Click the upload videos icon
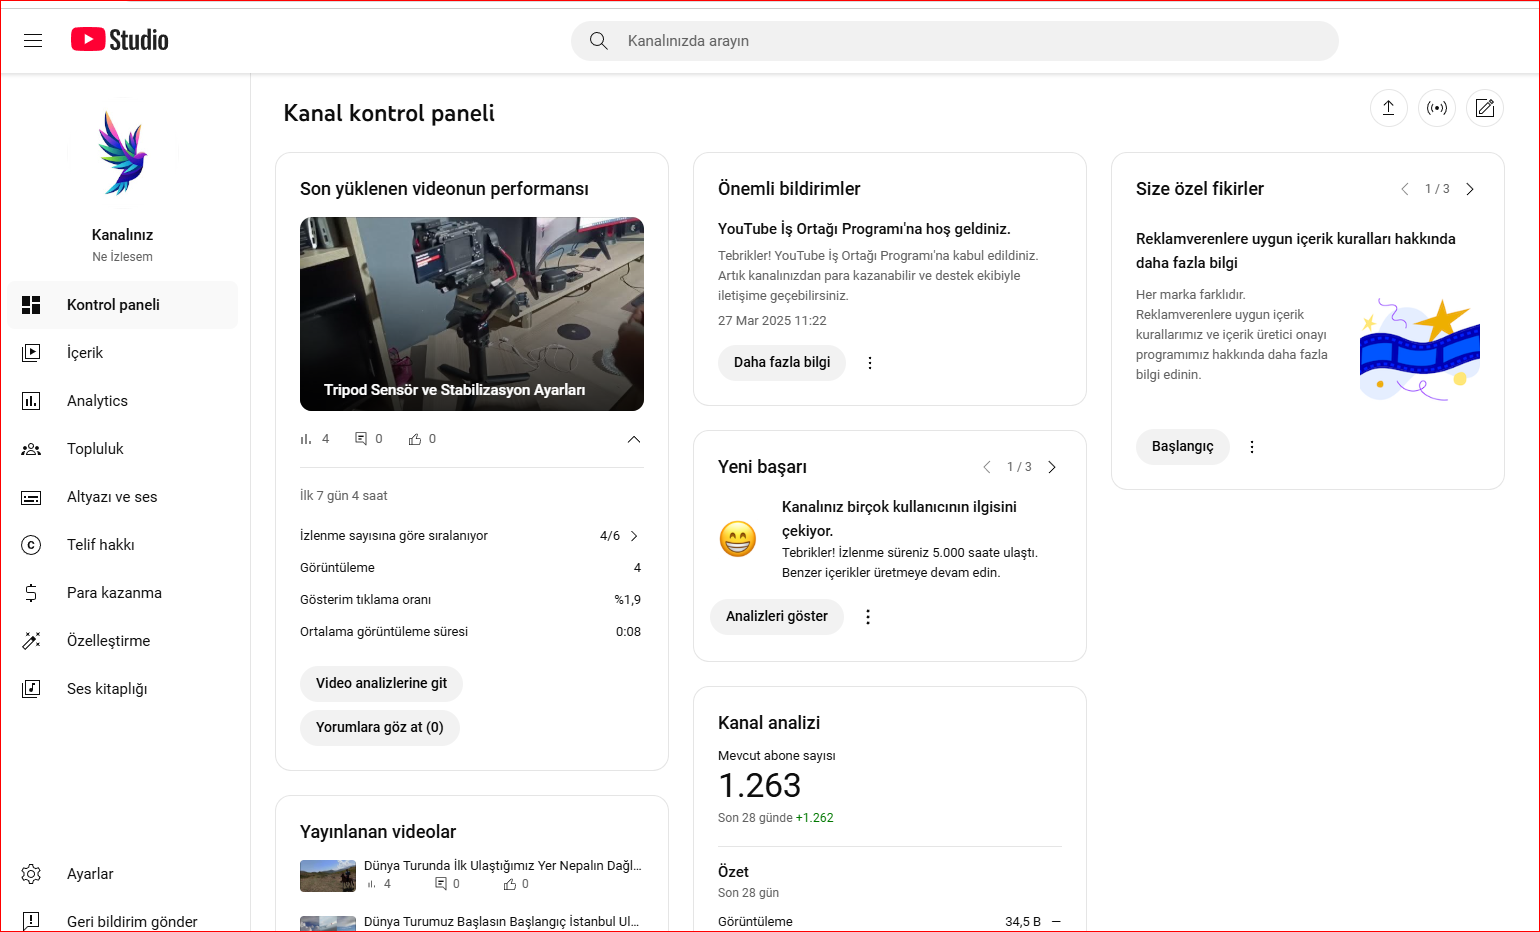 [1388, 108]
